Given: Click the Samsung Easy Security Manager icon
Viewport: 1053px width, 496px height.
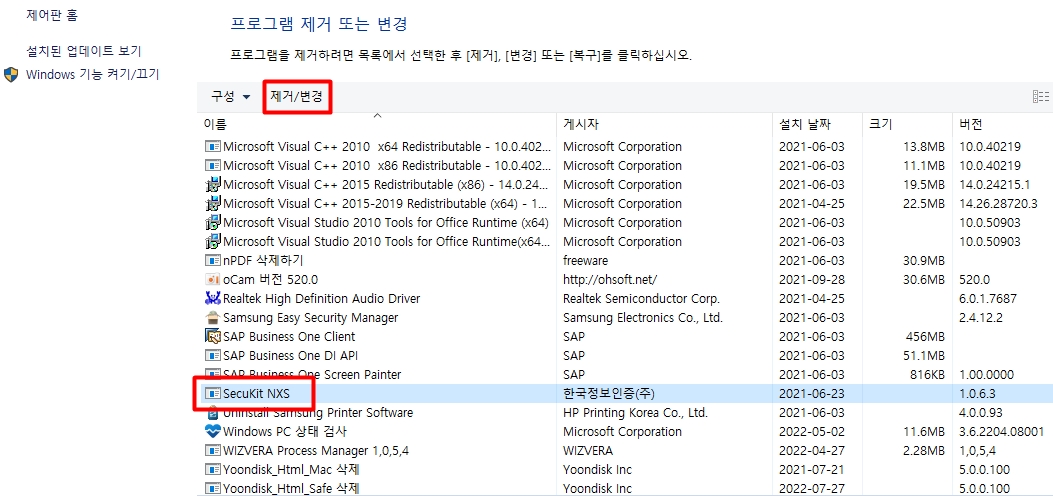Looking at the screenshot, I should tap(212, 318).
